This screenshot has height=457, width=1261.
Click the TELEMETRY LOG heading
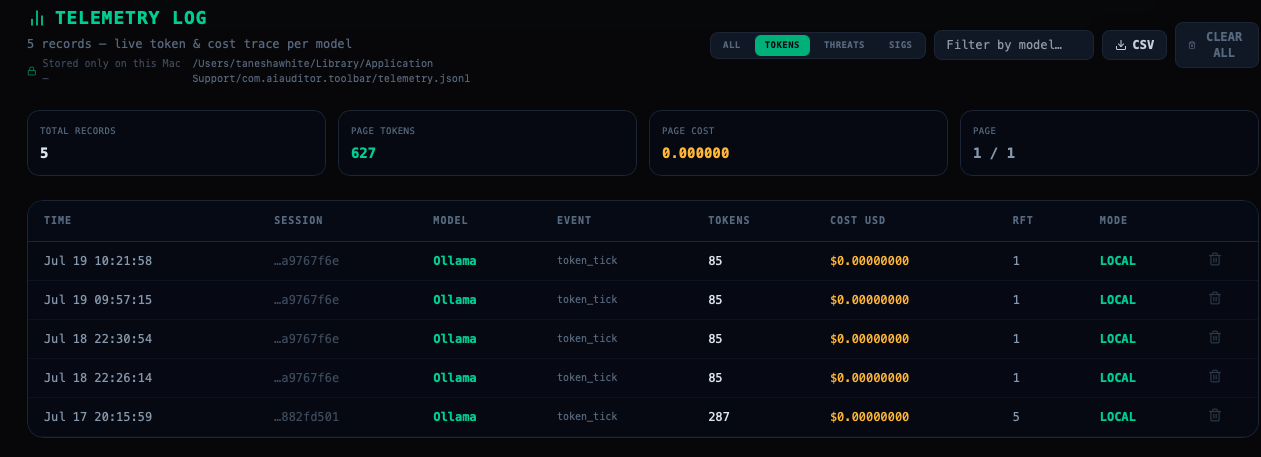point(131,18)
